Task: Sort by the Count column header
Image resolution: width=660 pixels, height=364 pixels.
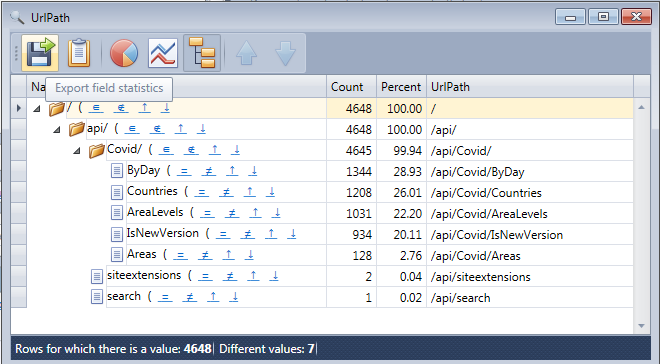Action: point(351,87)
